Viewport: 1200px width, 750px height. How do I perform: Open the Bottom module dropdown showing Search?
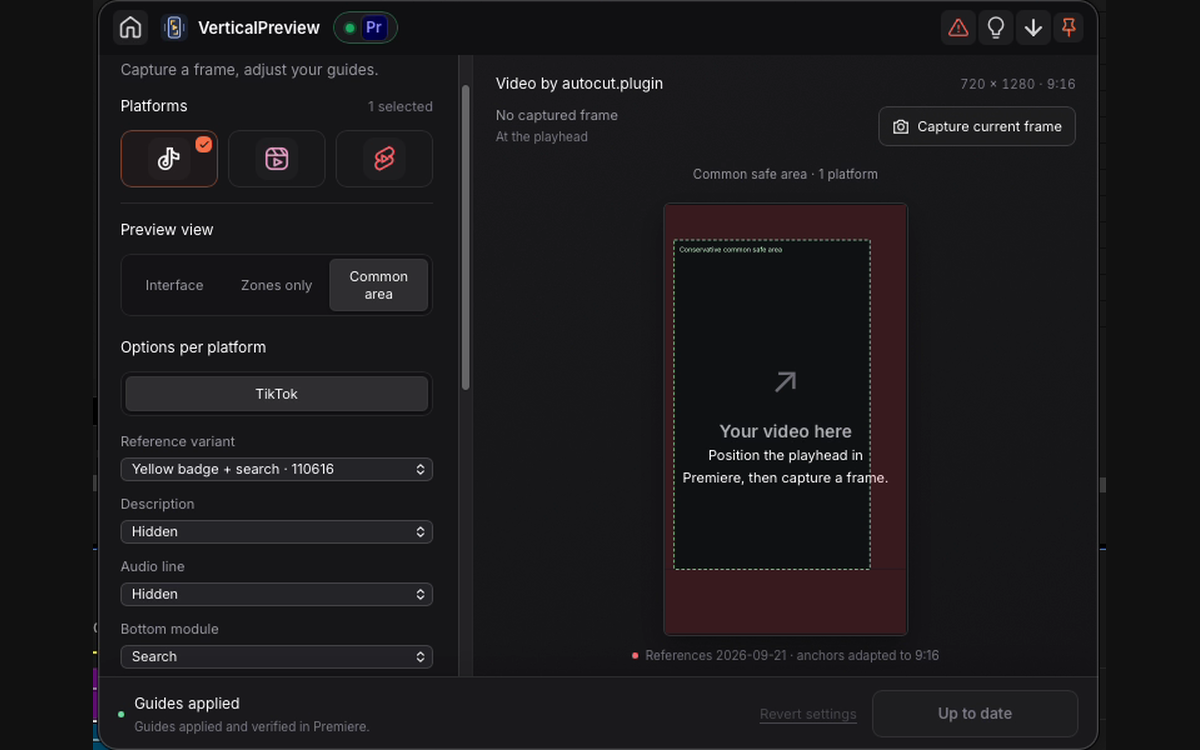pyautogui.click(x=276, y=657)
